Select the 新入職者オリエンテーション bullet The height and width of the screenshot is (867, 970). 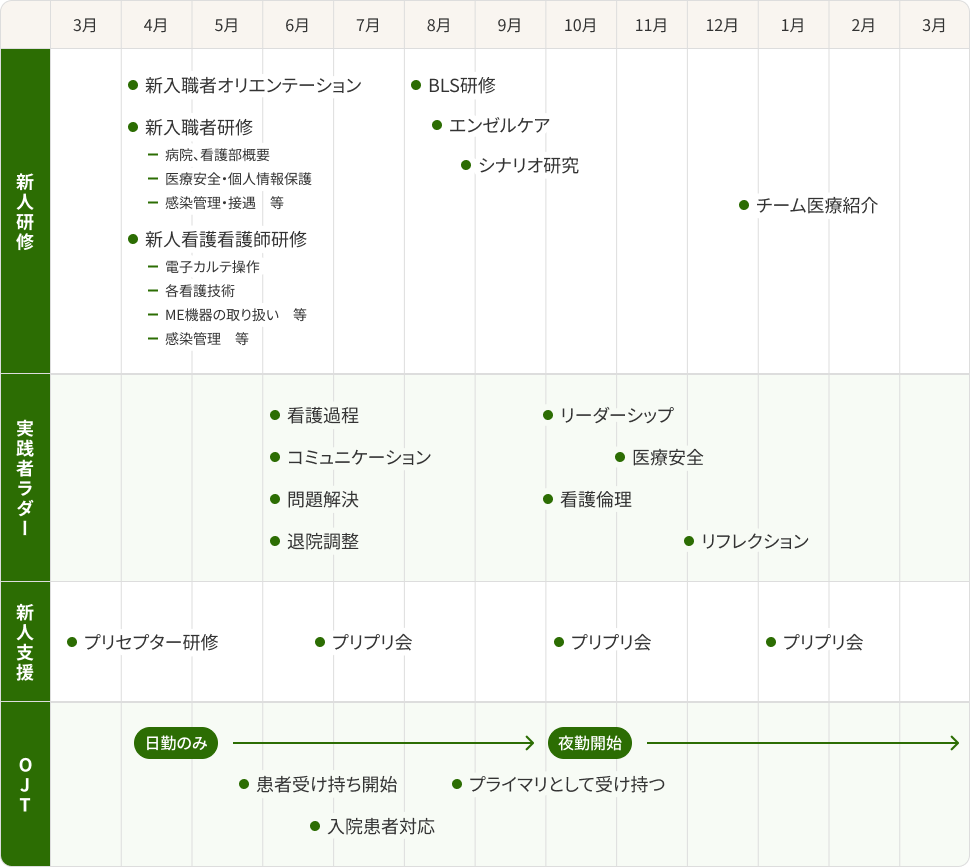[134, 86]
